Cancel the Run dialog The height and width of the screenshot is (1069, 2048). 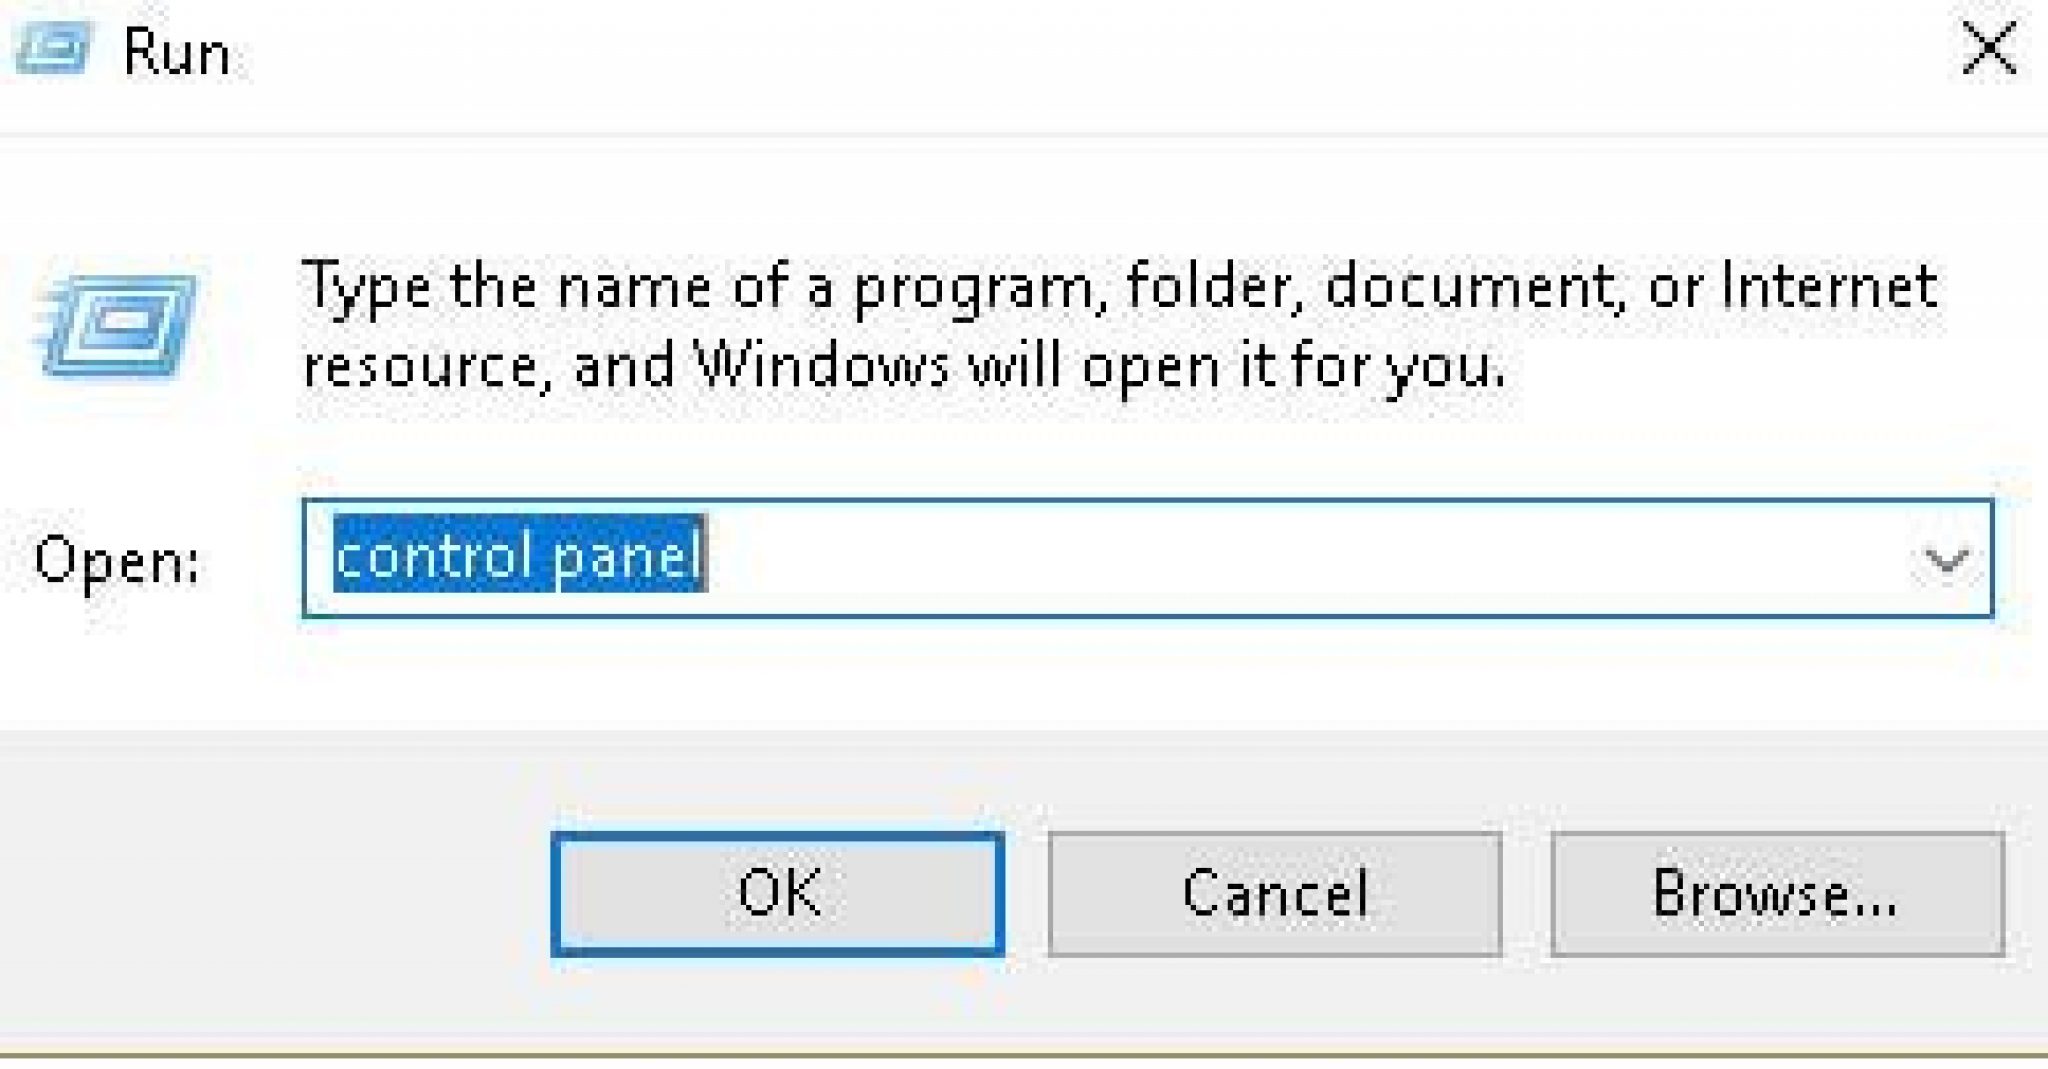click(1275, 893)
